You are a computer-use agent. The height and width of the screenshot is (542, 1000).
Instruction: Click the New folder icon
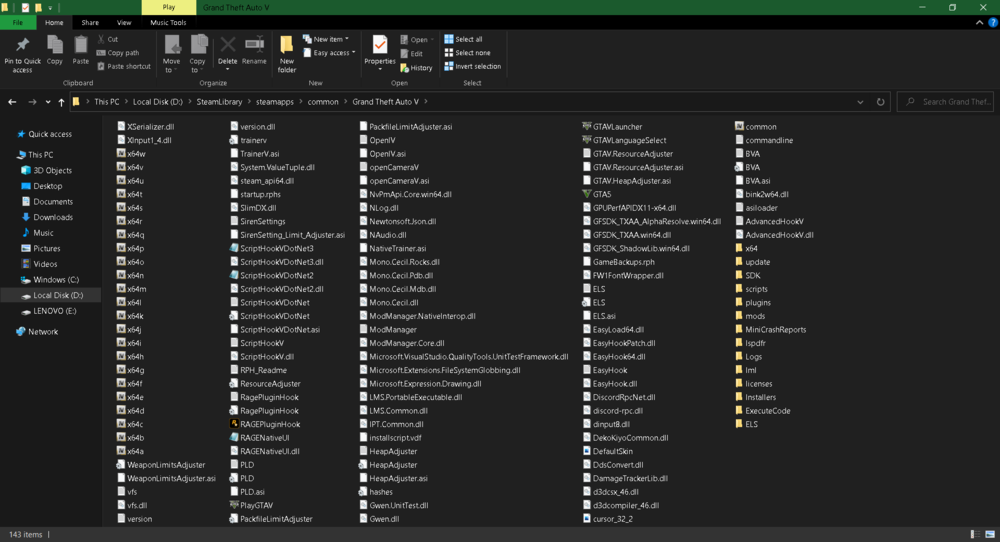point(286,45)
